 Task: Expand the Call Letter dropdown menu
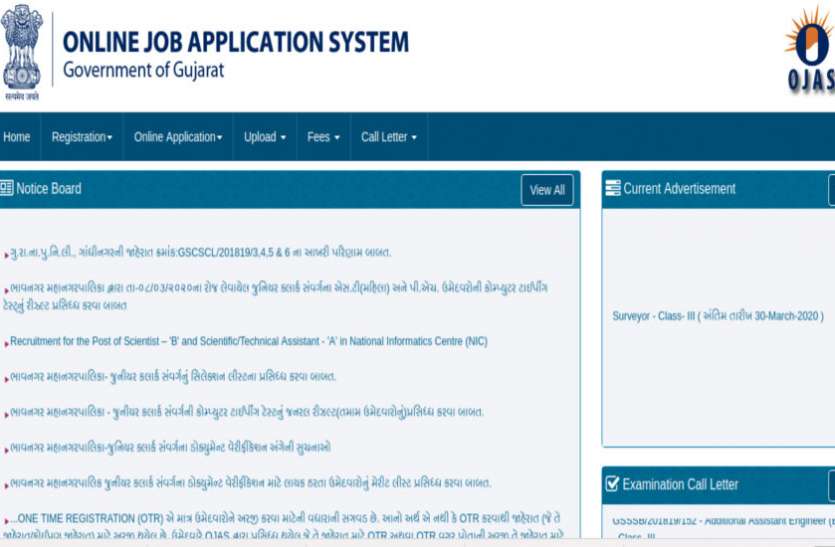pyautogui.click(x=389, y=137)
